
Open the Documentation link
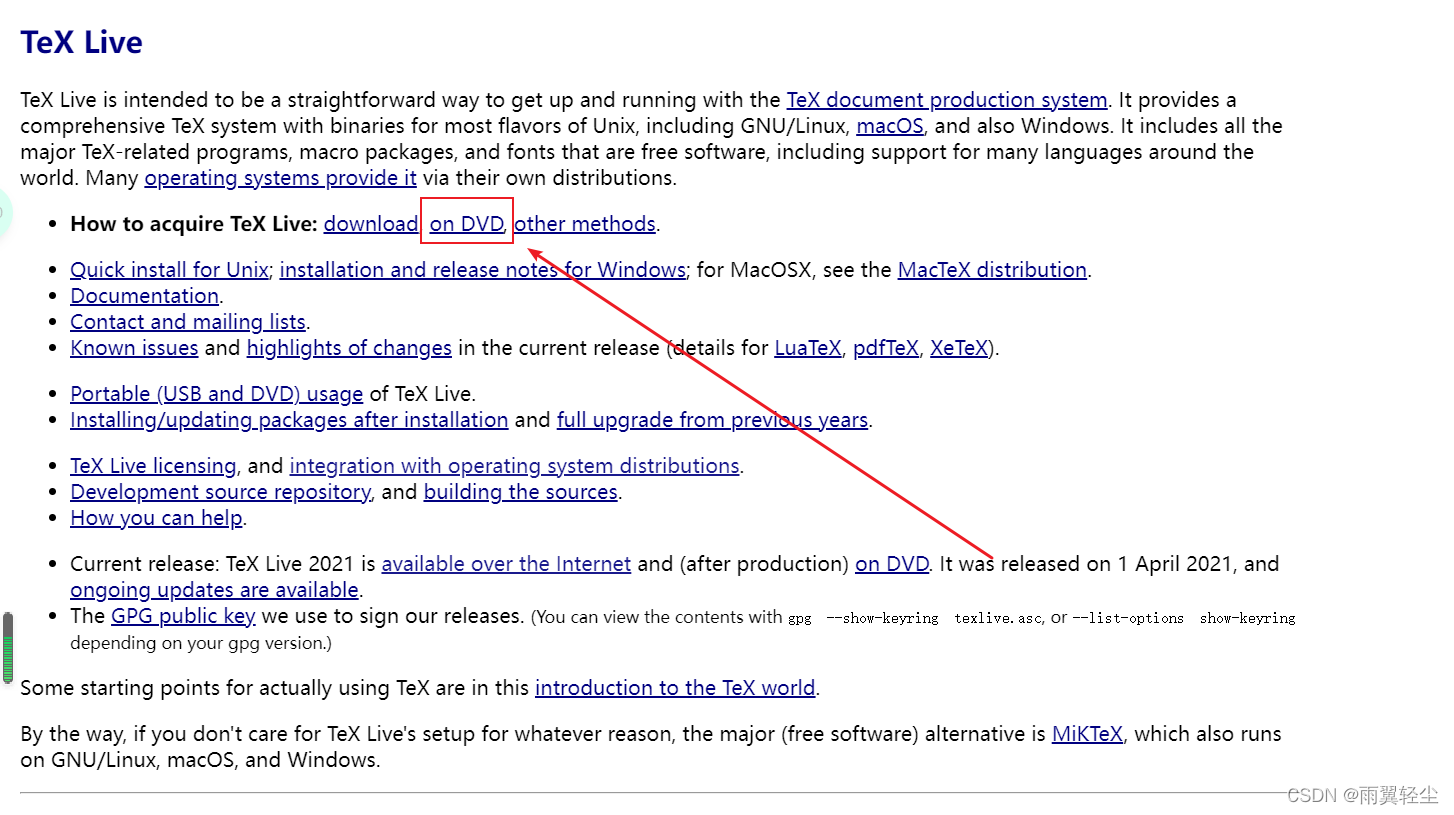point(144,296)
